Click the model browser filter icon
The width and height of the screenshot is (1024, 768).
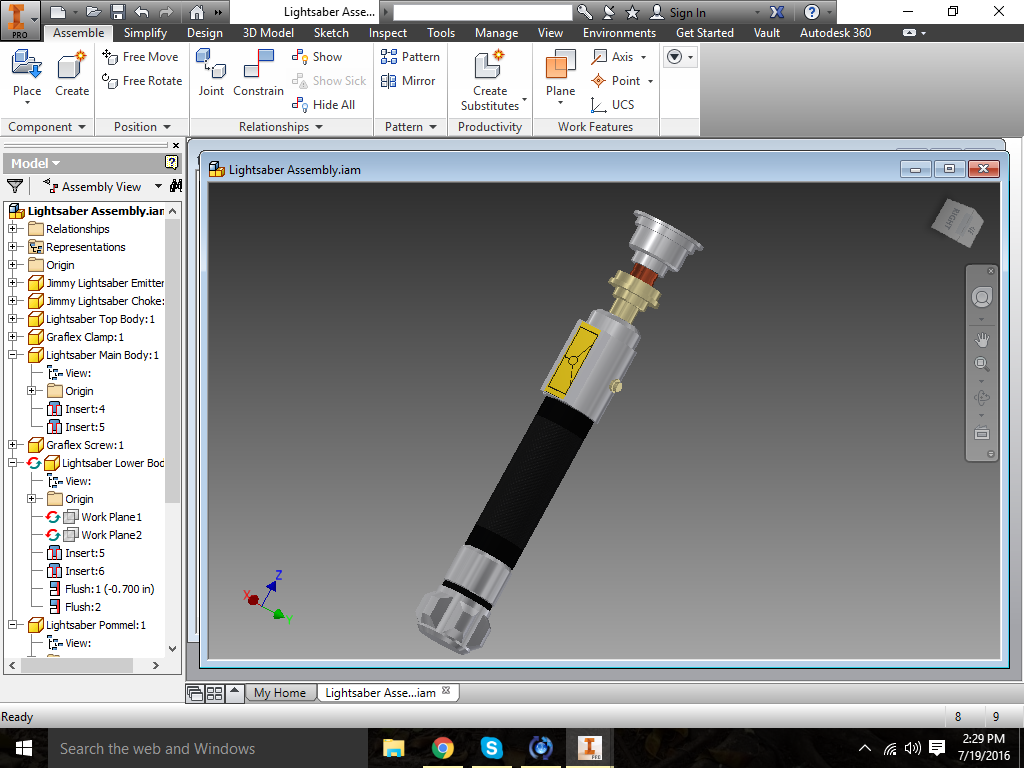coord(14,186)
